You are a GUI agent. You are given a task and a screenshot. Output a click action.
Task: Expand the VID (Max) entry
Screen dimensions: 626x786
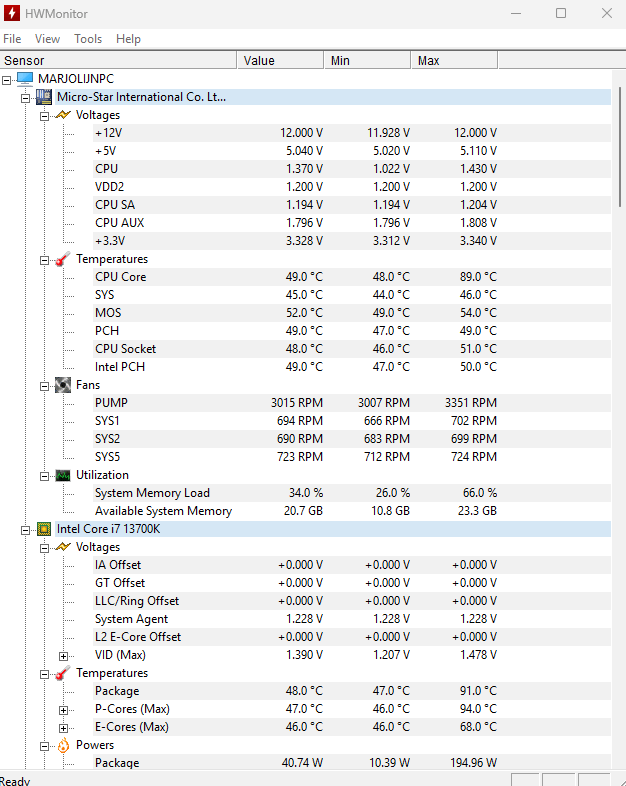tap(63, 656)
